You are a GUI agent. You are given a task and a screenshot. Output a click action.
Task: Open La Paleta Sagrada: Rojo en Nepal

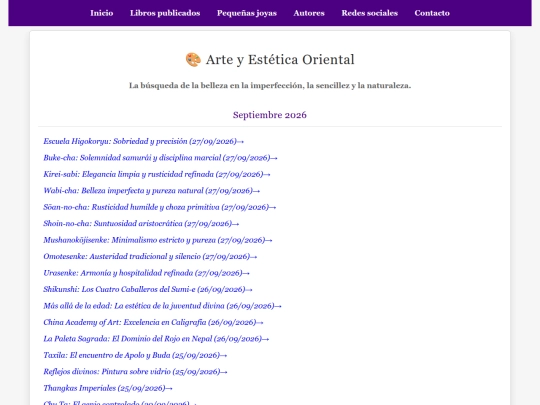[x=156, y=339]
